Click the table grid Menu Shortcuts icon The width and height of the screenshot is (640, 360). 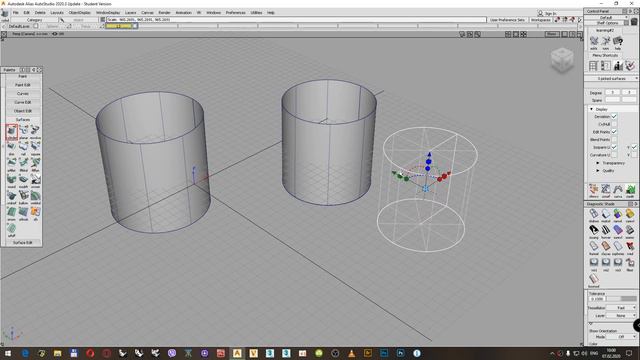click(593, 66)
